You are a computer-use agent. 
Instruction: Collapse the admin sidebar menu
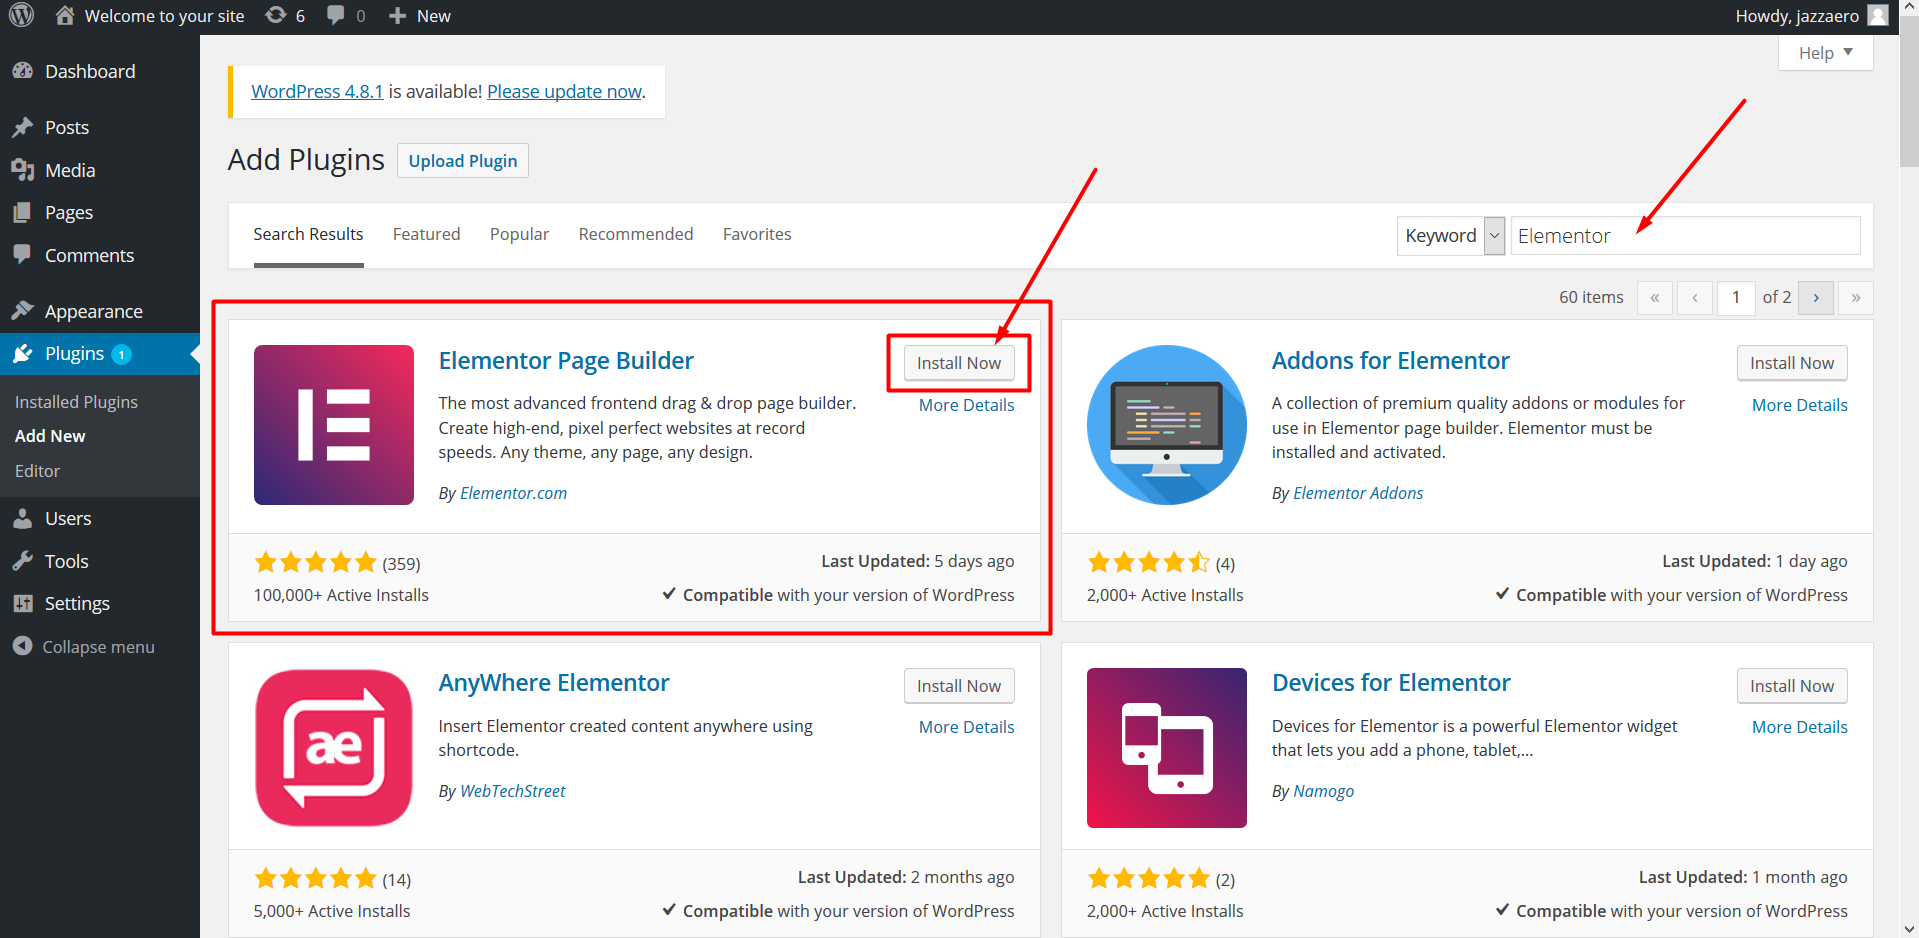[23, 646]
